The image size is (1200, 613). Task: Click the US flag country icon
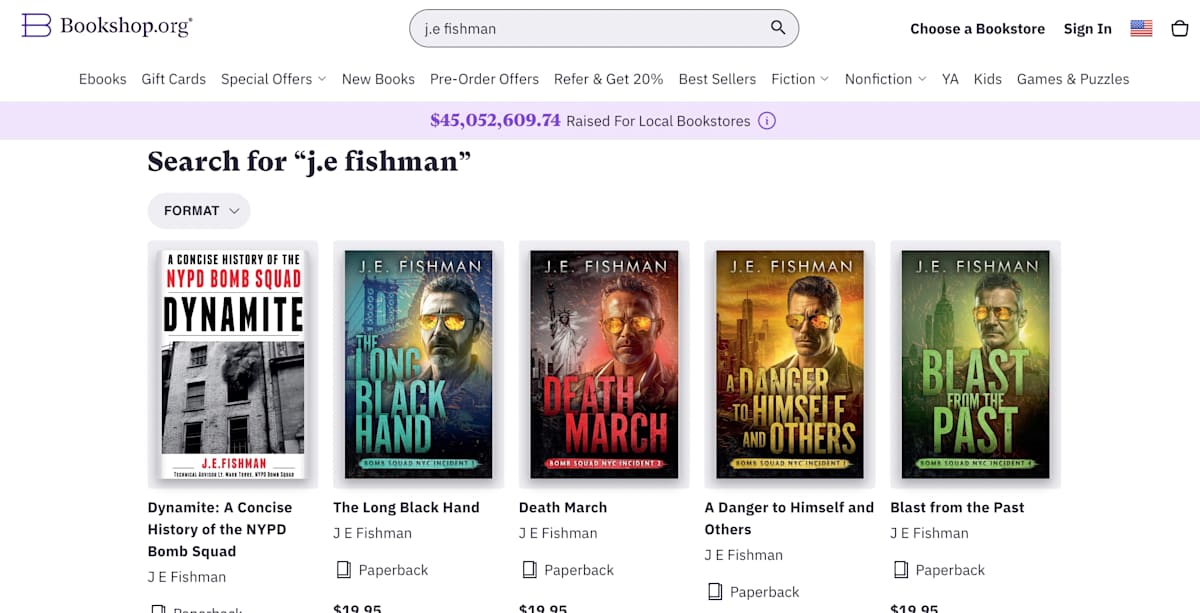pyautogui.click(x=1141, y=28)
